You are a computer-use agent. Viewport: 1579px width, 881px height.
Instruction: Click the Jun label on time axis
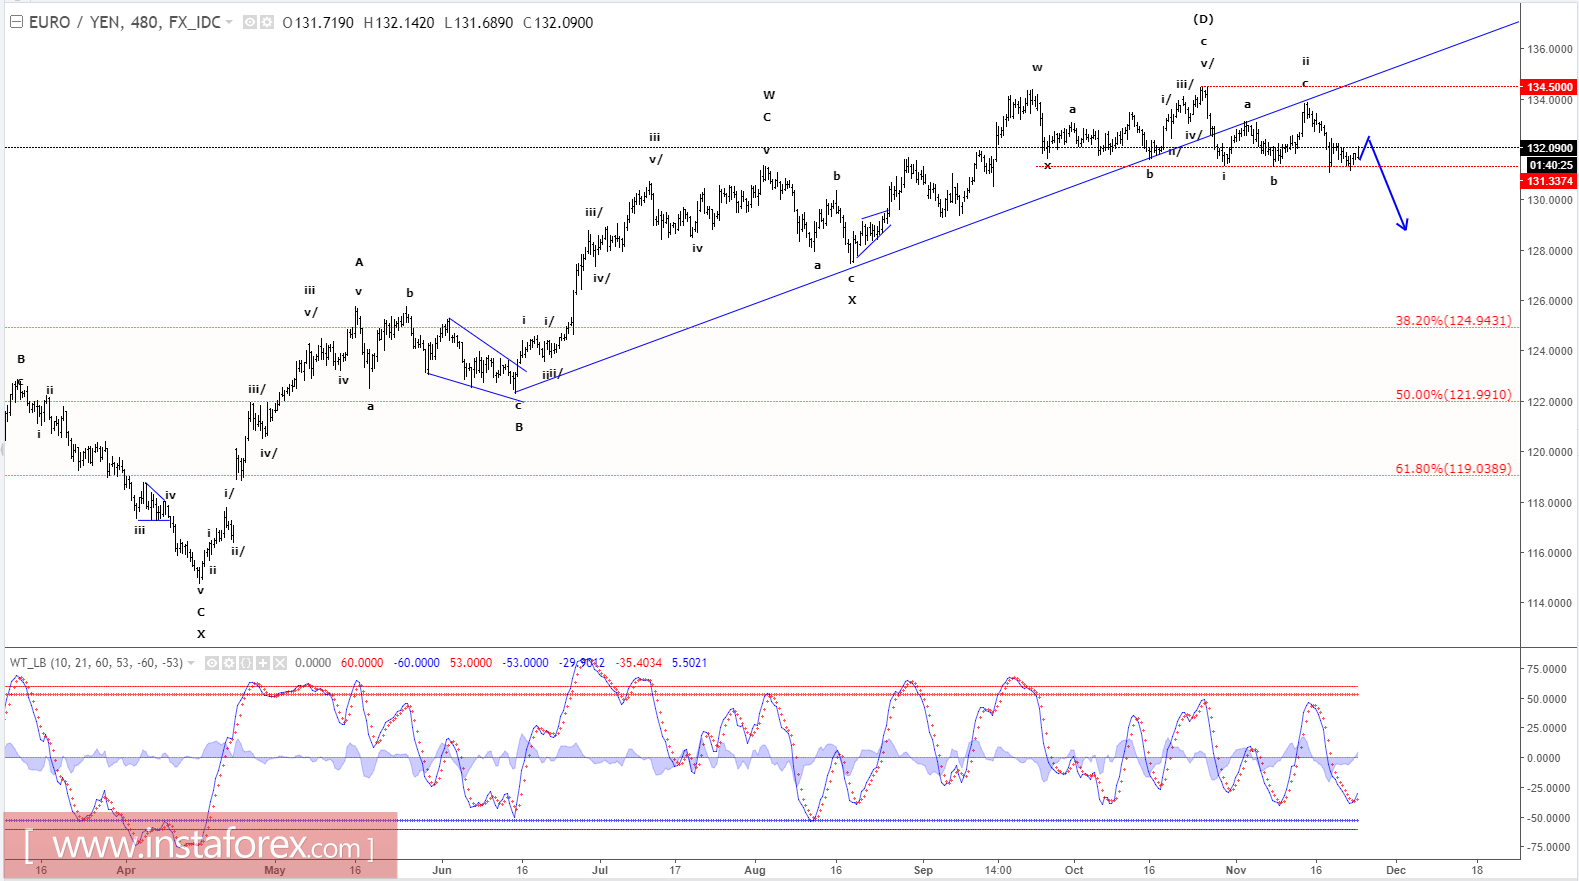tap(442, 870)
